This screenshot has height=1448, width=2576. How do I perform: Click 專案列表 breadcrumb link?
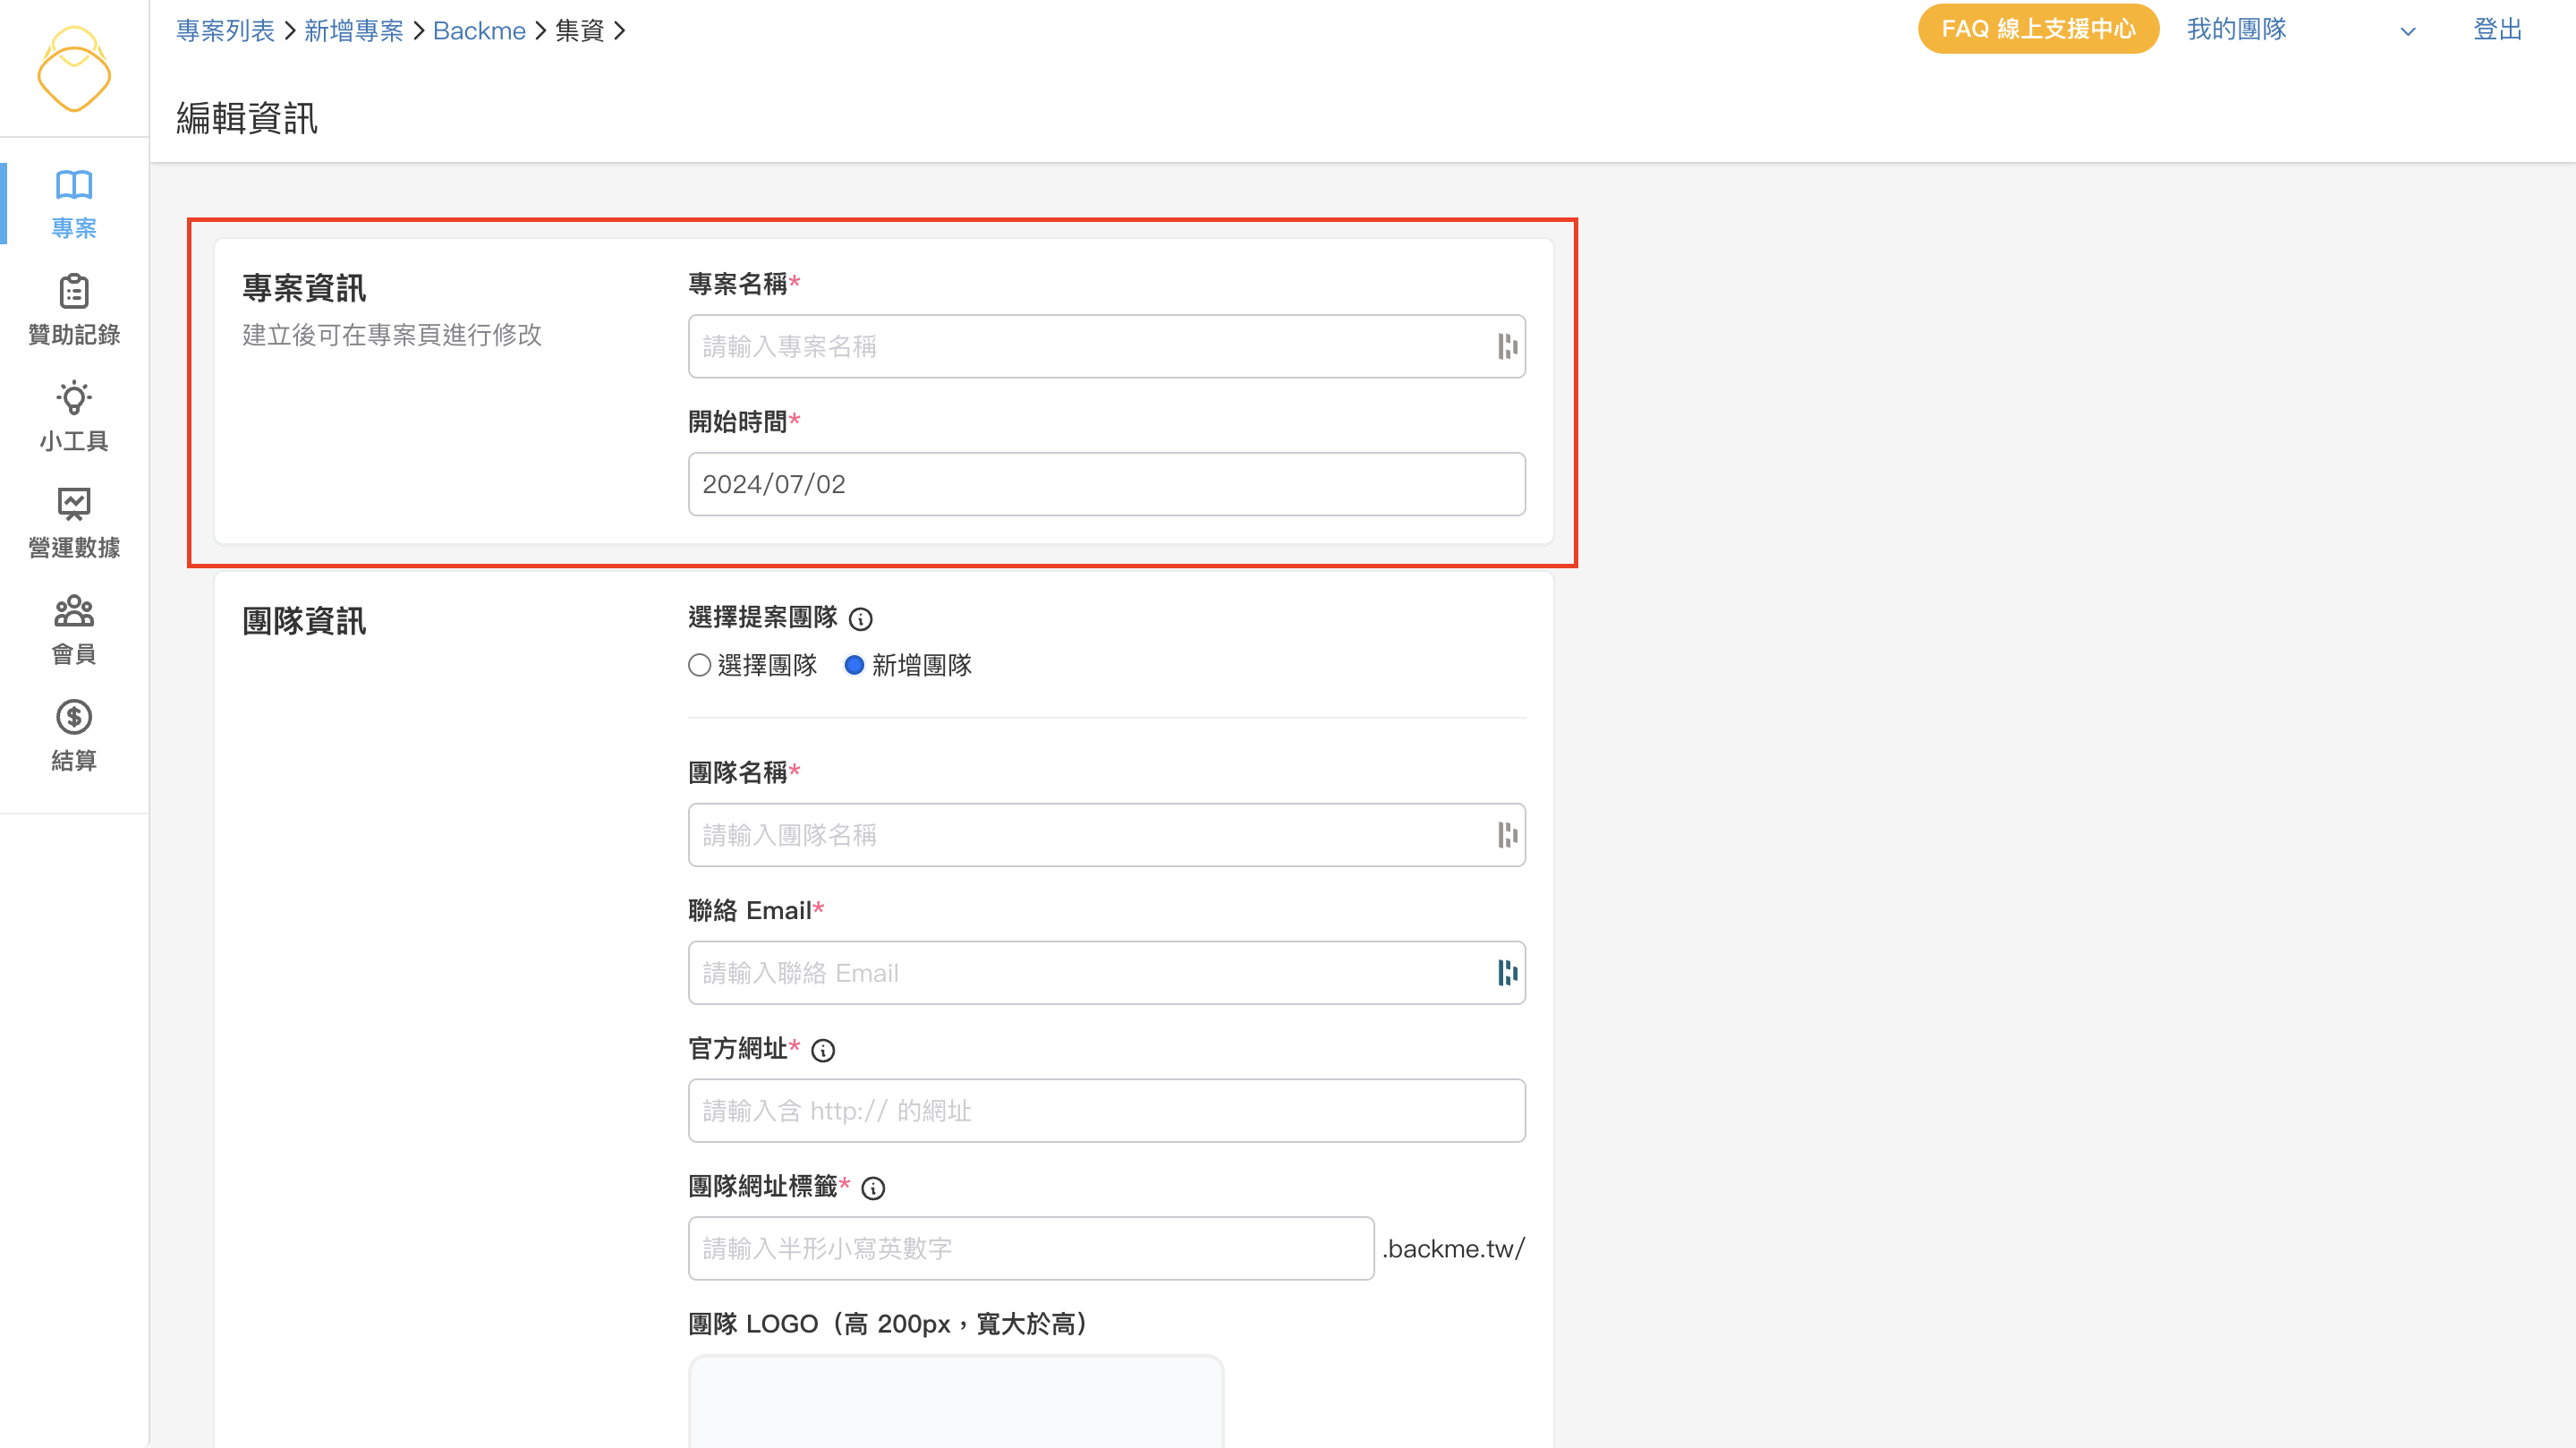tap(225, 31)
